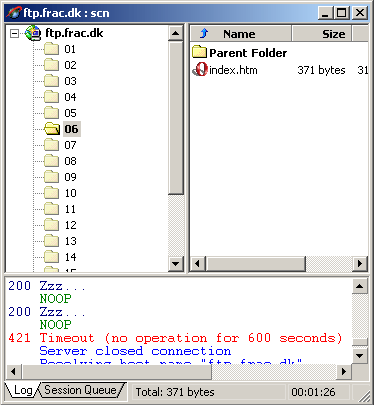
Task: Click the Total: 371 bytes status field
Action: (x=209, y=392)
